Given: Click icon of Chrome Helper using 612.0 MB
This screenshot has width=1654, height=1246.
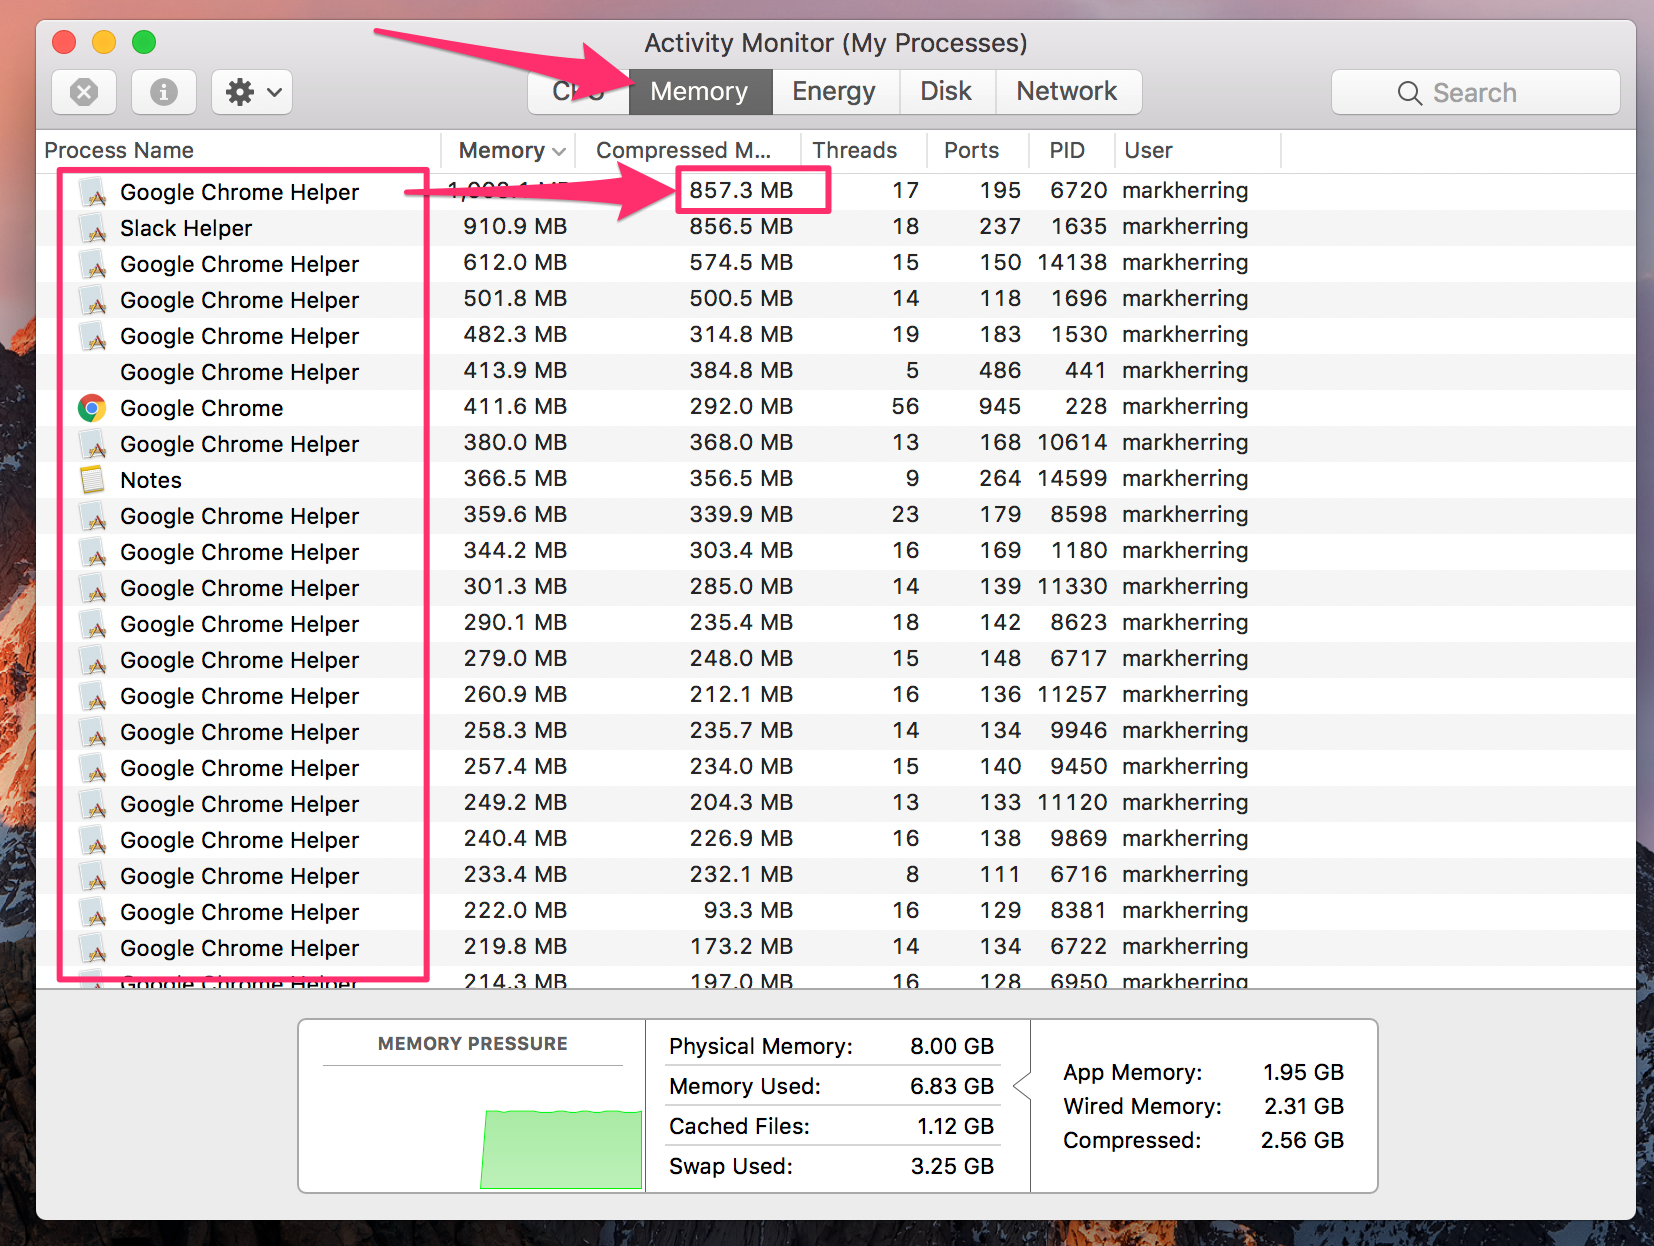Looking at the screenshot, I should 94,264.
